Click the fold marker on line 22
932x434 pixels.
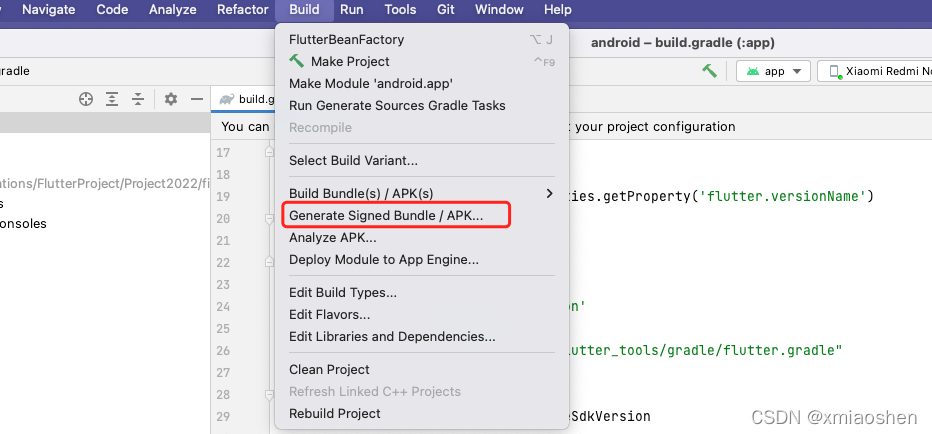[269, 262]
